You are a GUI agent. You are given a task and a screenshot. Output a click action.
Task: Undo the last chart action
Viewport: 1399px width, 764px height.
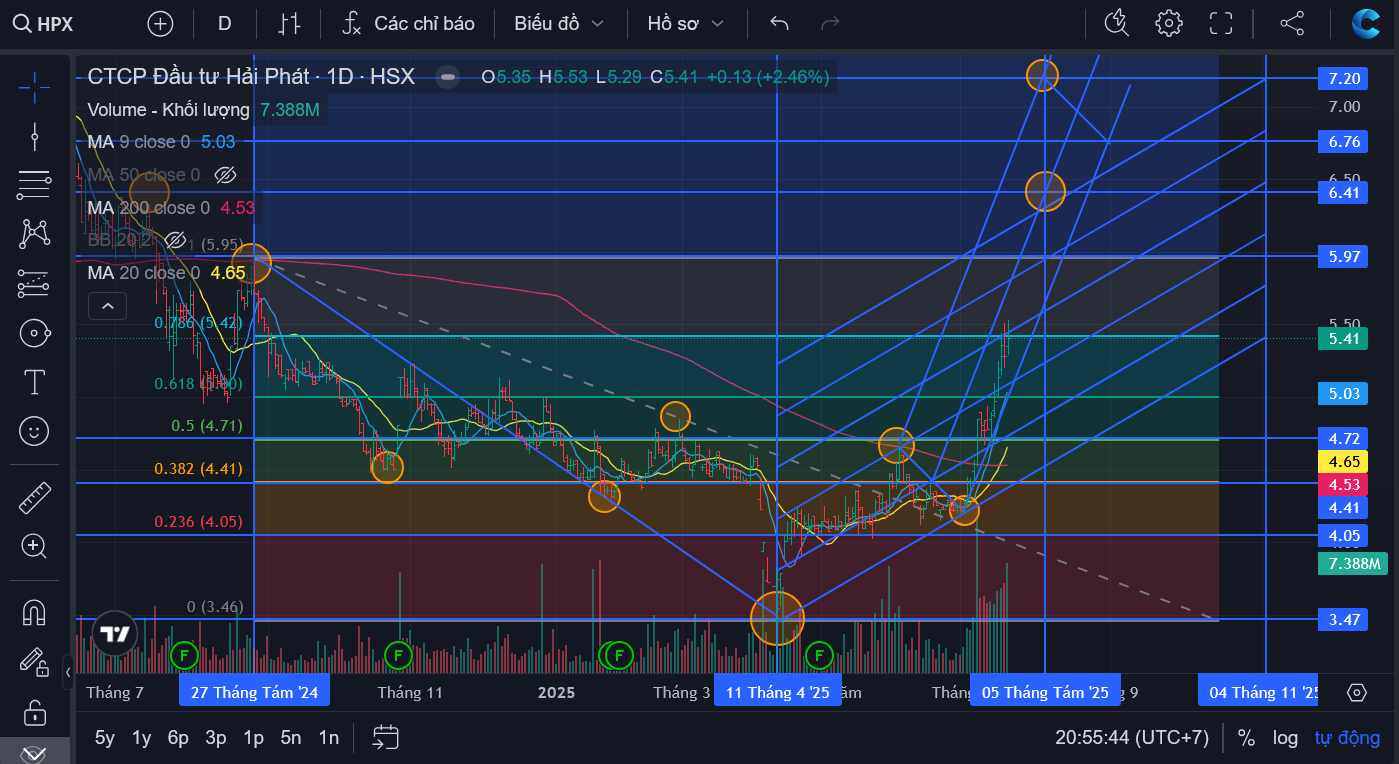780,24
